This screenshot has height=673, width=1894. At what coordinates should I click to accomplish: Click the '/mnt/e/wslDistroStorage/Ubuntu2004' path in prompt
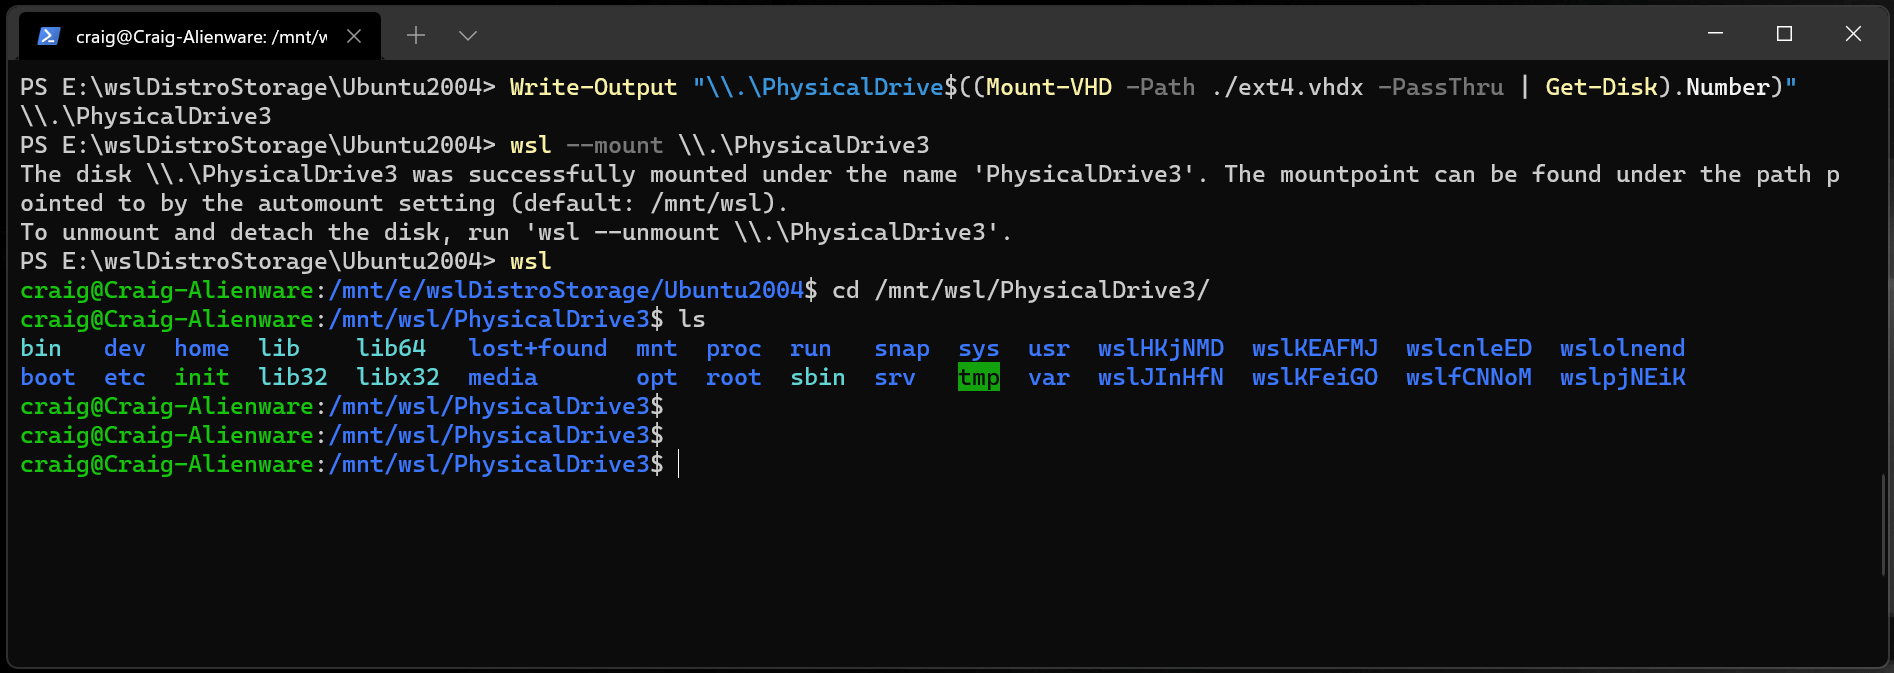[566, 290]
